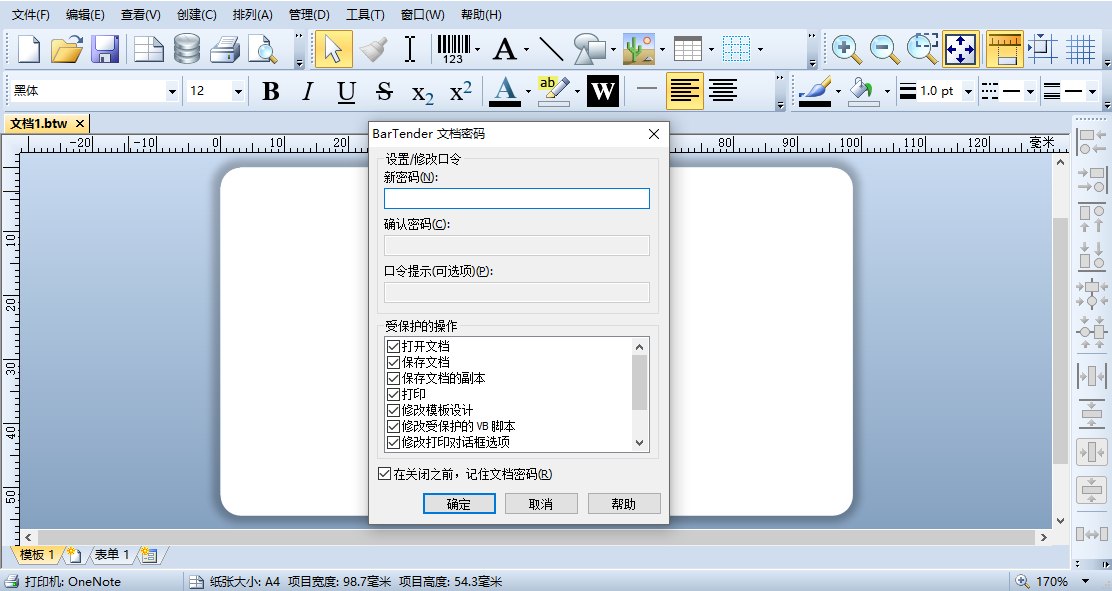This screenshot has width=1112, height=591.
Task: Align text left
Action: click(x=685, y=91)
